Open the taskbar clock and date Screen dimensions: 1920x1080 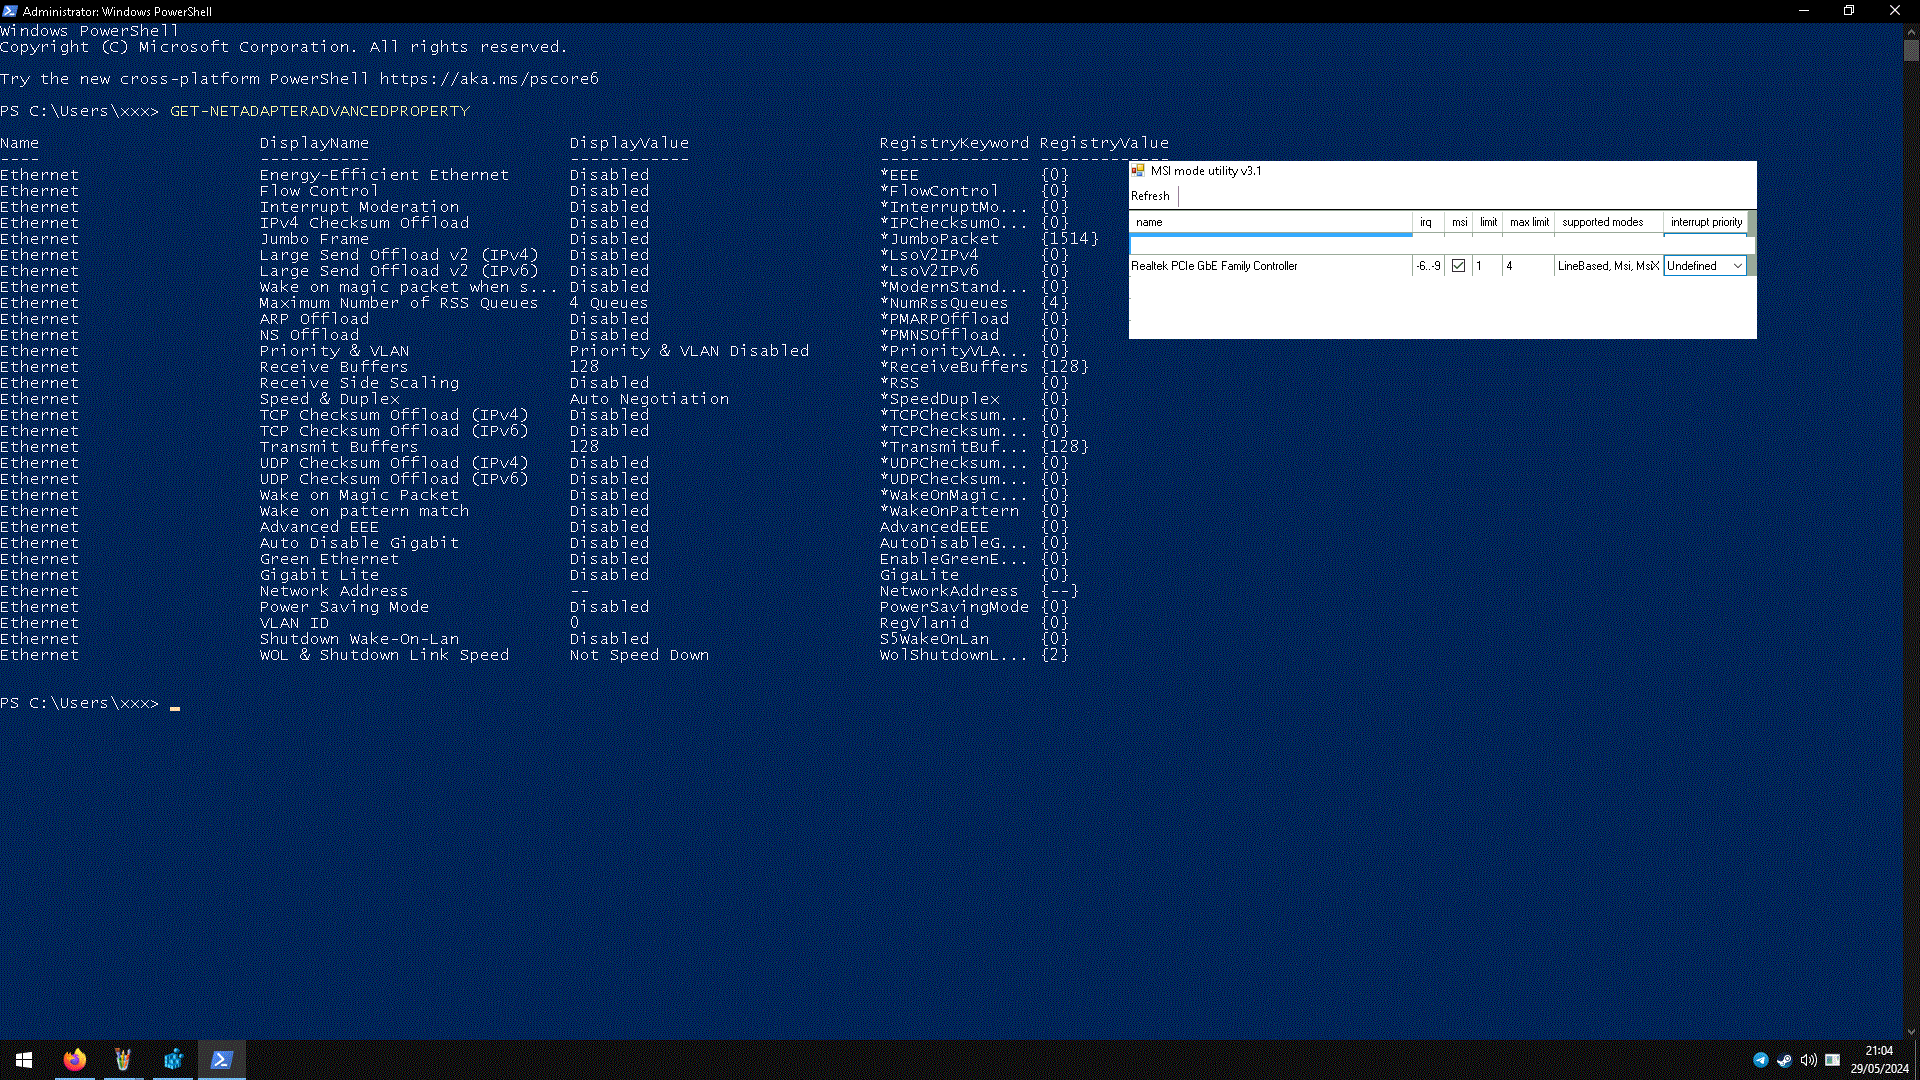[1879, 1060]
